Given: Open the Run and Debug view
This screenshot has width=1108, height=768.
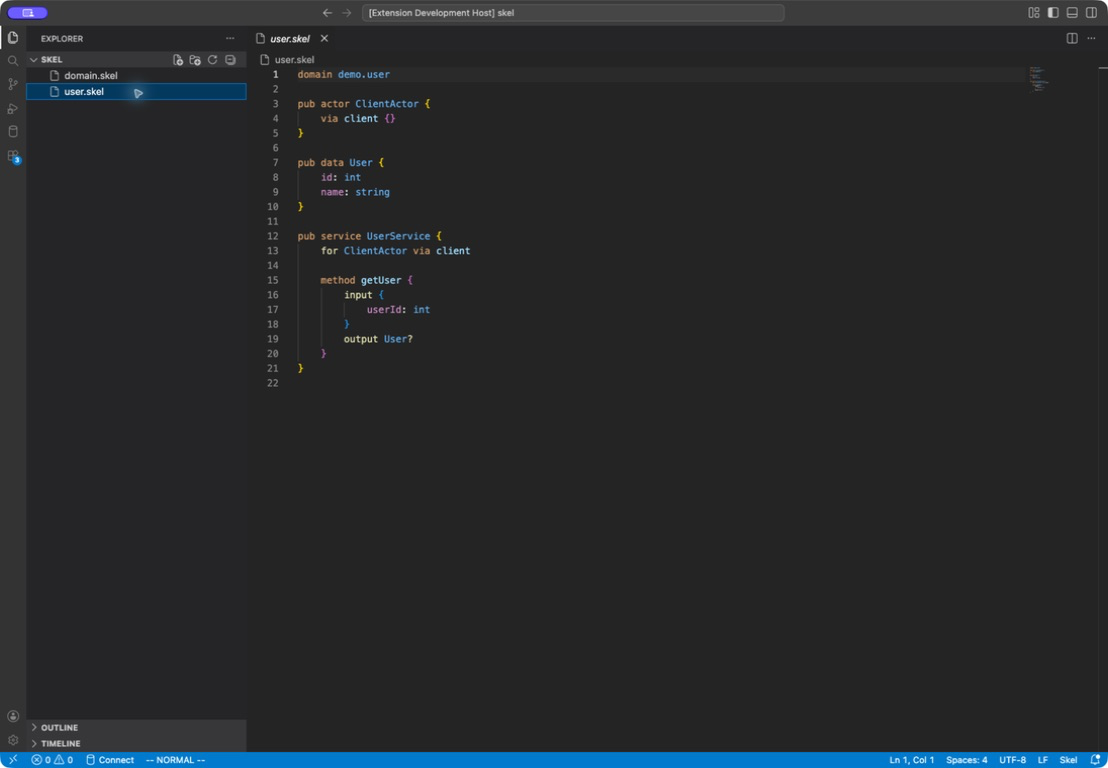Looking at the screenshot, I should (13, 108).
